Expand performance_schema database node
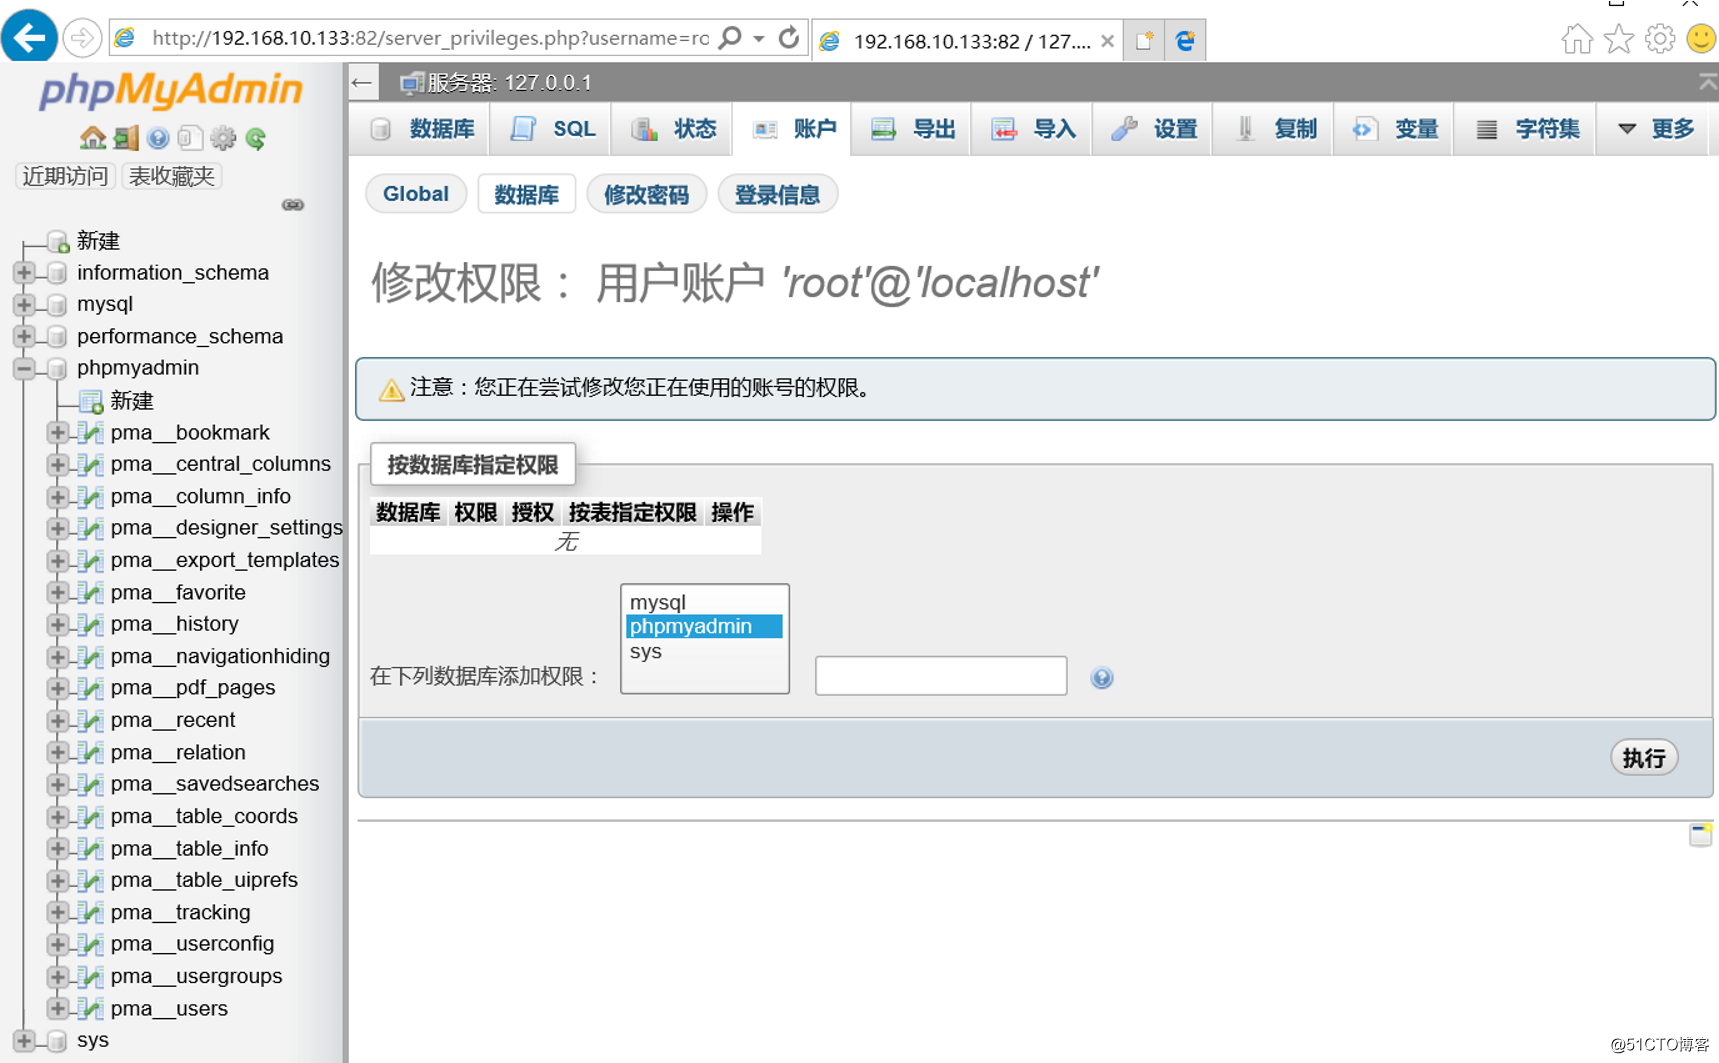This screenshot has height=1063, width=1719. point(24,336)
